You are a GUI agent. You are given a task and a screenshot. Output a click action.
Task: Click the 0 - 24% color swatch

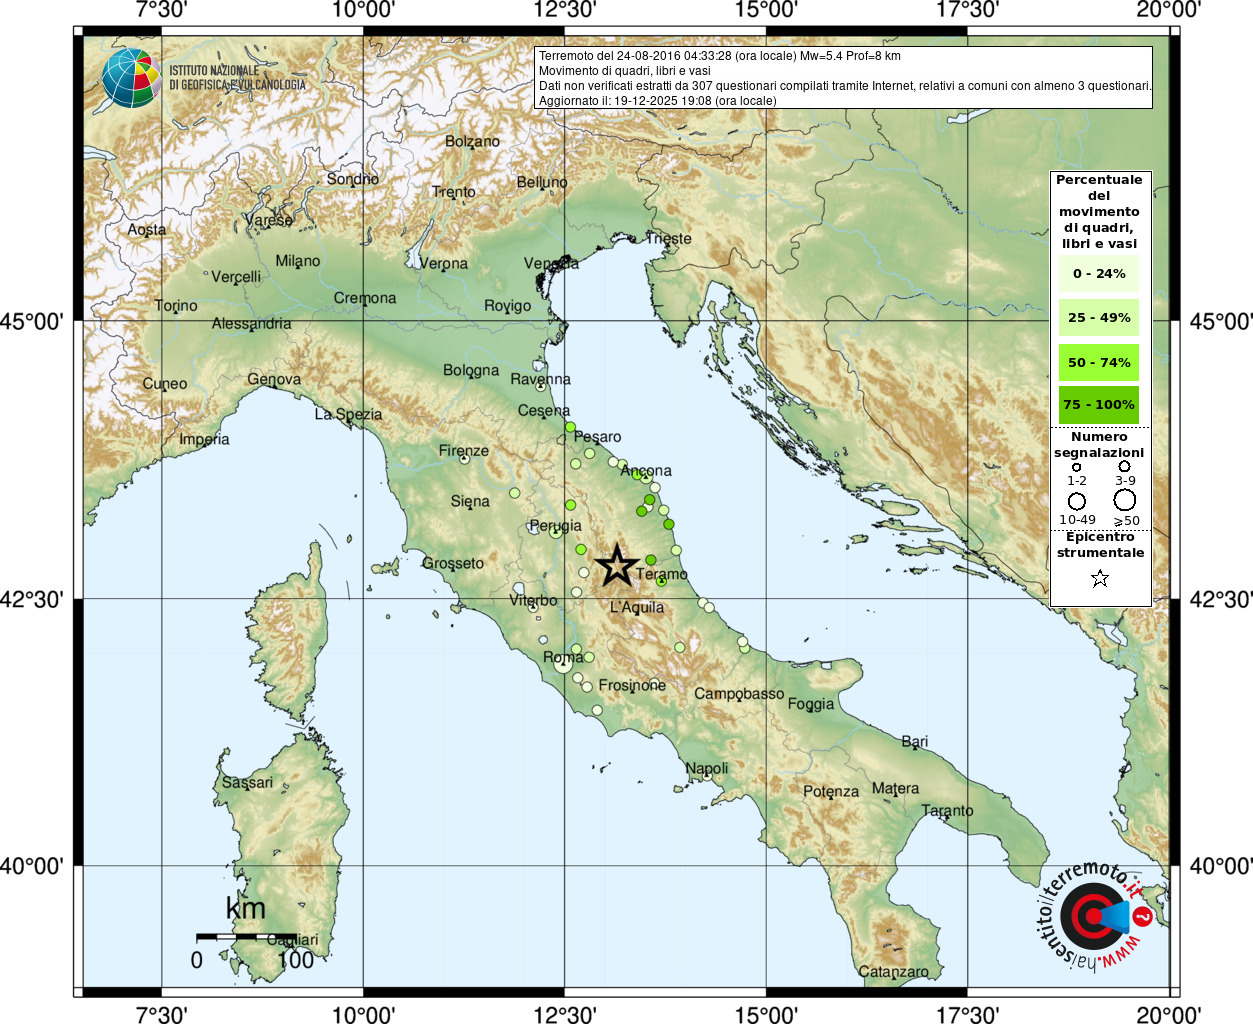(x=1099, y=273)
